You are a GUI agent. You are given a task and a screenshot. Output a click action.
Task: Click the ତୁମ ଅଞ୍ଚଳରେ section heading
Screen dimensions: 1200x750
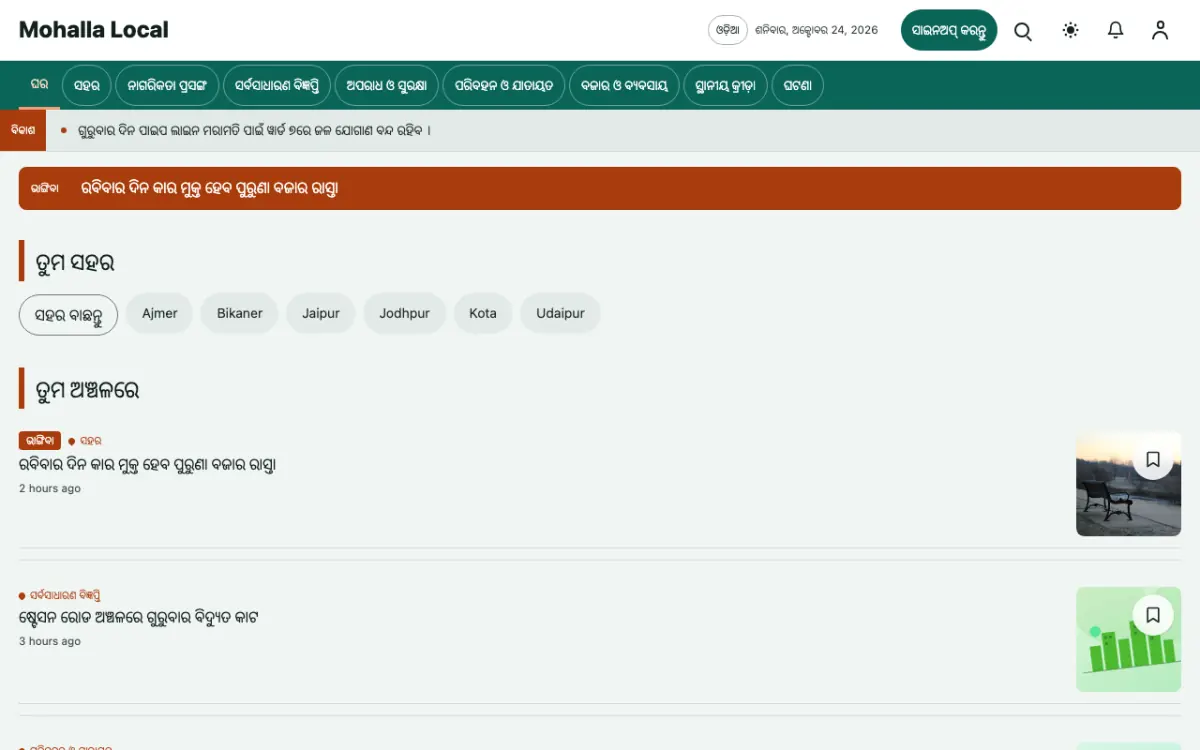tap(87, 390)
